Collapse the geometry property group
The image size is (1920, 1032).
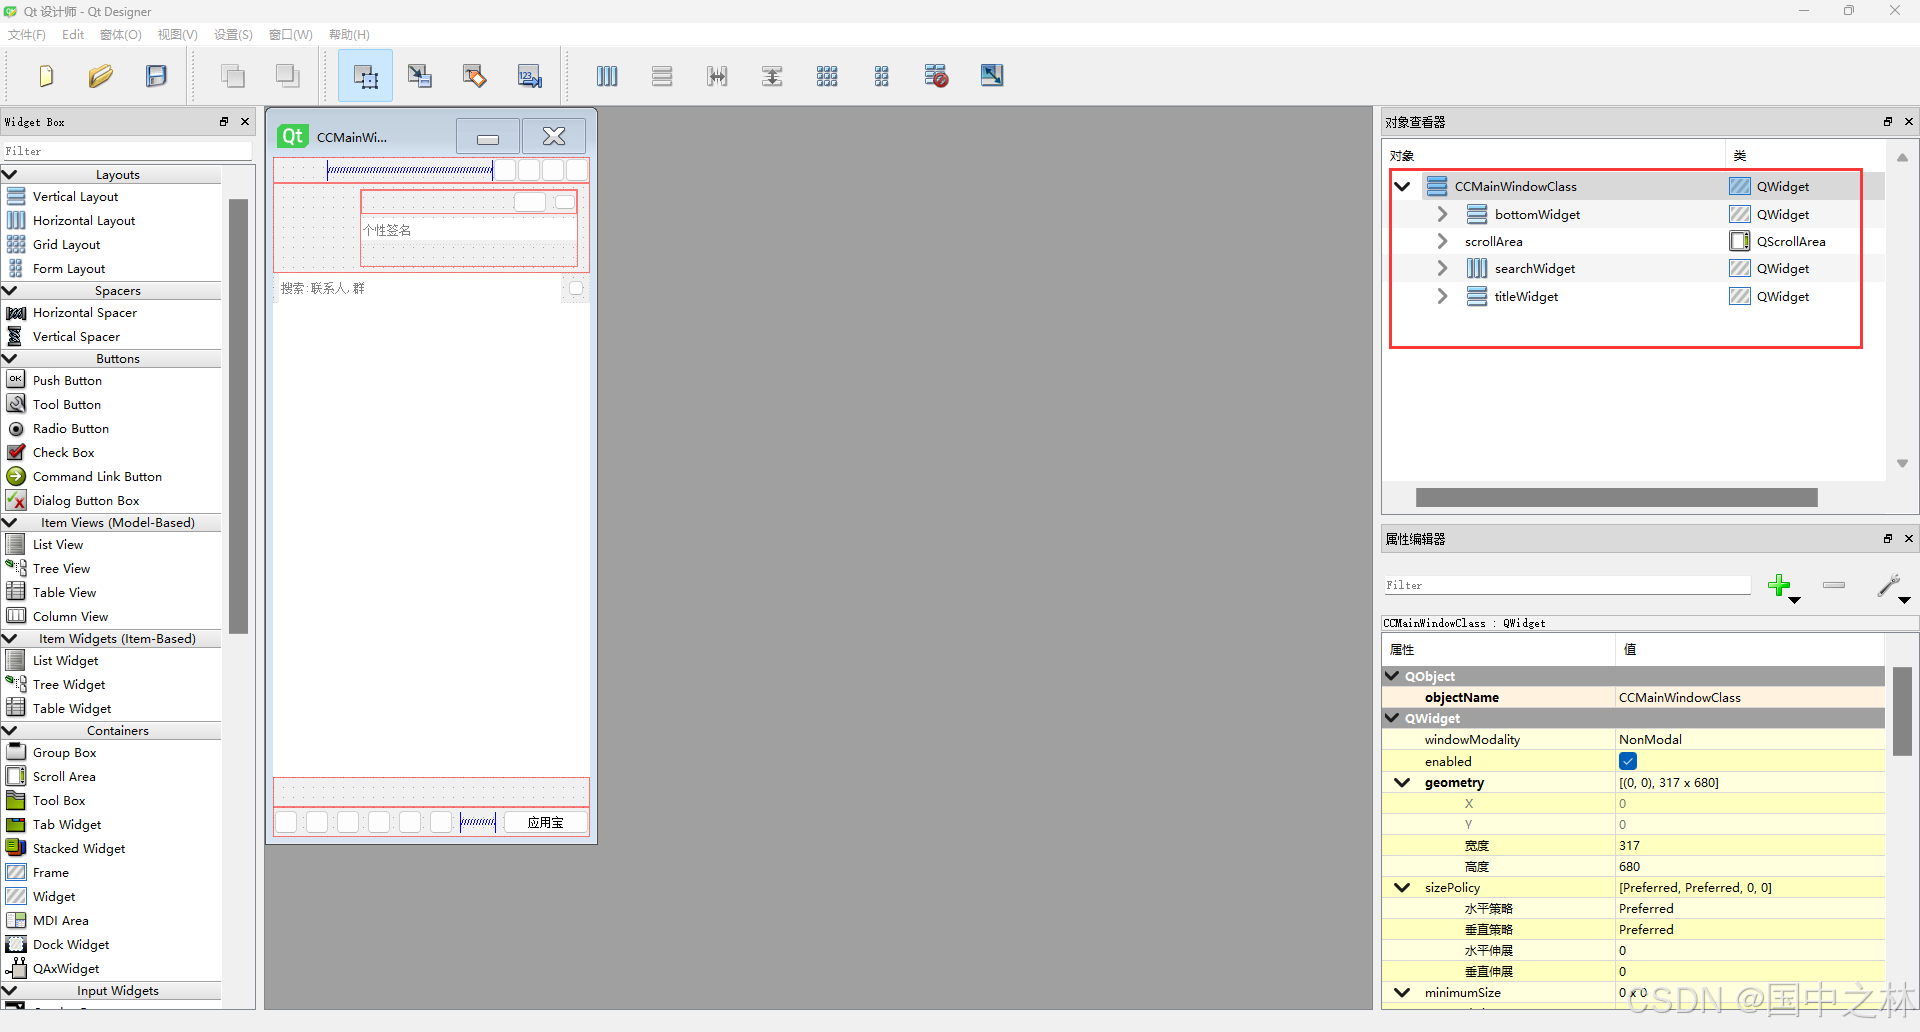point(1402,783)
